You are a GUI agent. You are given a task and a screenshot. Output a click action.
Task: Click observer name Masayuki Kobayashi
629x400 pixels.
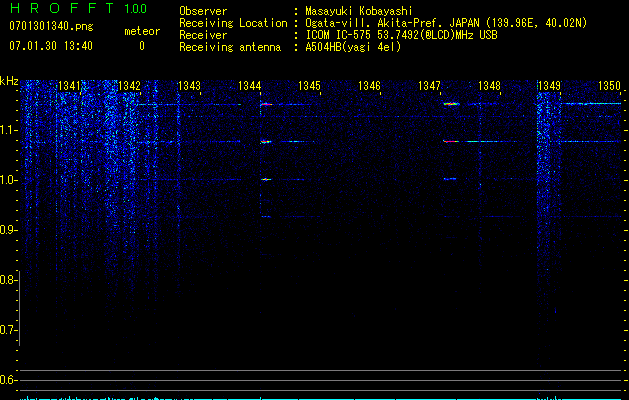(x=359, y=11)
